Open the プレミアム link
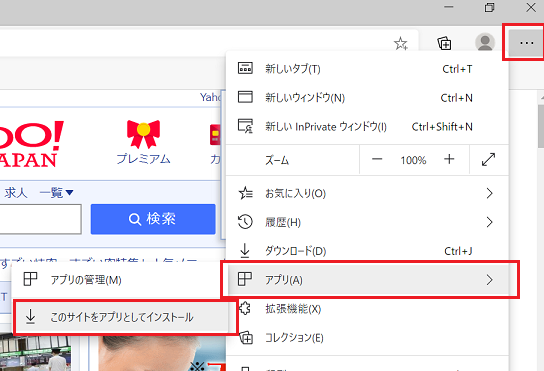This screenshot has width=544, height=371. pyautogui.click(x=143, y=159)
